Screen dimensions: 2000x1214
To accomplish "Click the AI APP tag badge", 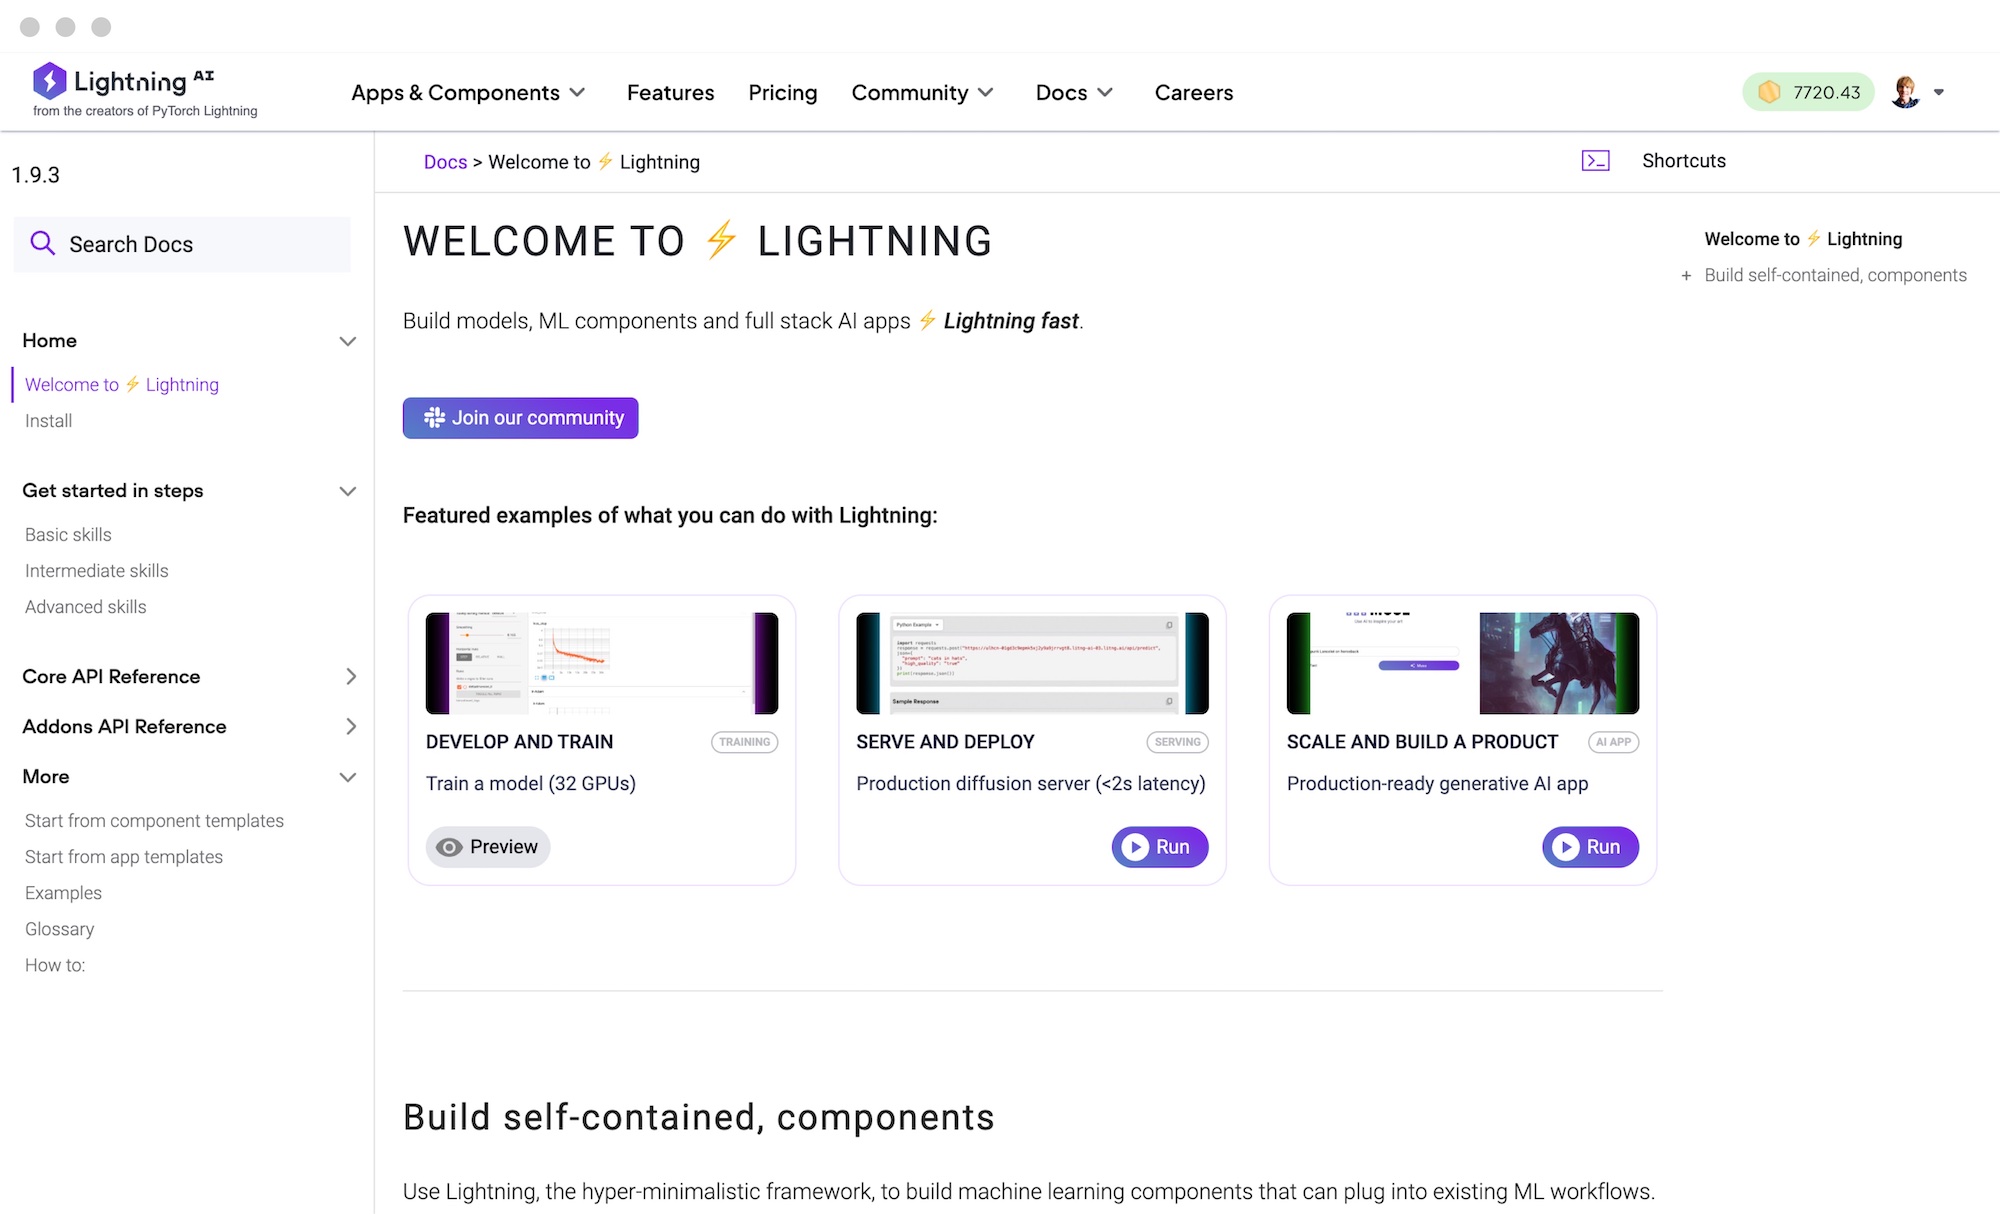I will tap(1613, 742).
